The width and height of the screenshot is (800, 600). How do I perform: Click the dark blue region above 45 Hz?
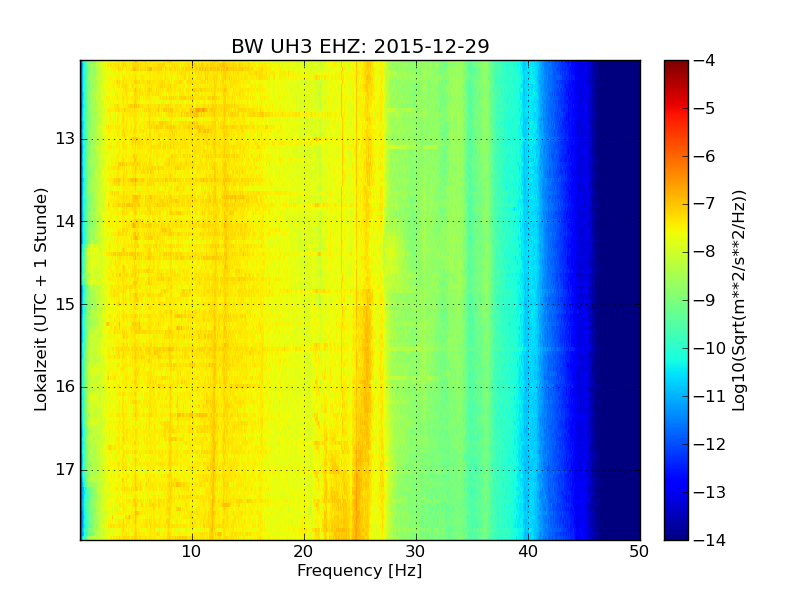tap(616, 300)
